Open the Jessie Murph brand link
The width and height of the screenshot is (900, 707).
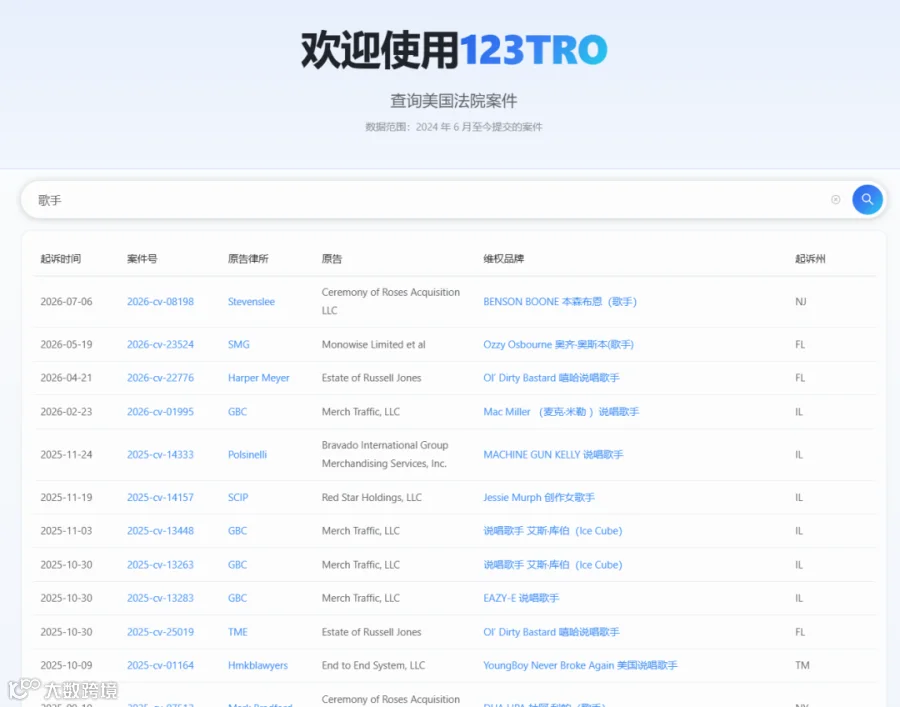point(538,498)
